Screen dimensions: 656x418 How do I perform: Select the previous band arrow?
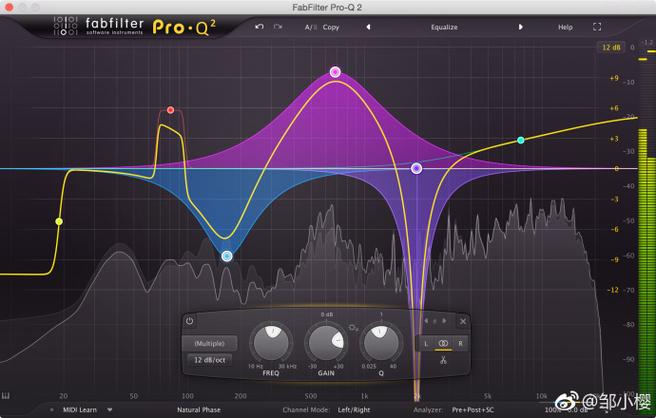[426, 321]
